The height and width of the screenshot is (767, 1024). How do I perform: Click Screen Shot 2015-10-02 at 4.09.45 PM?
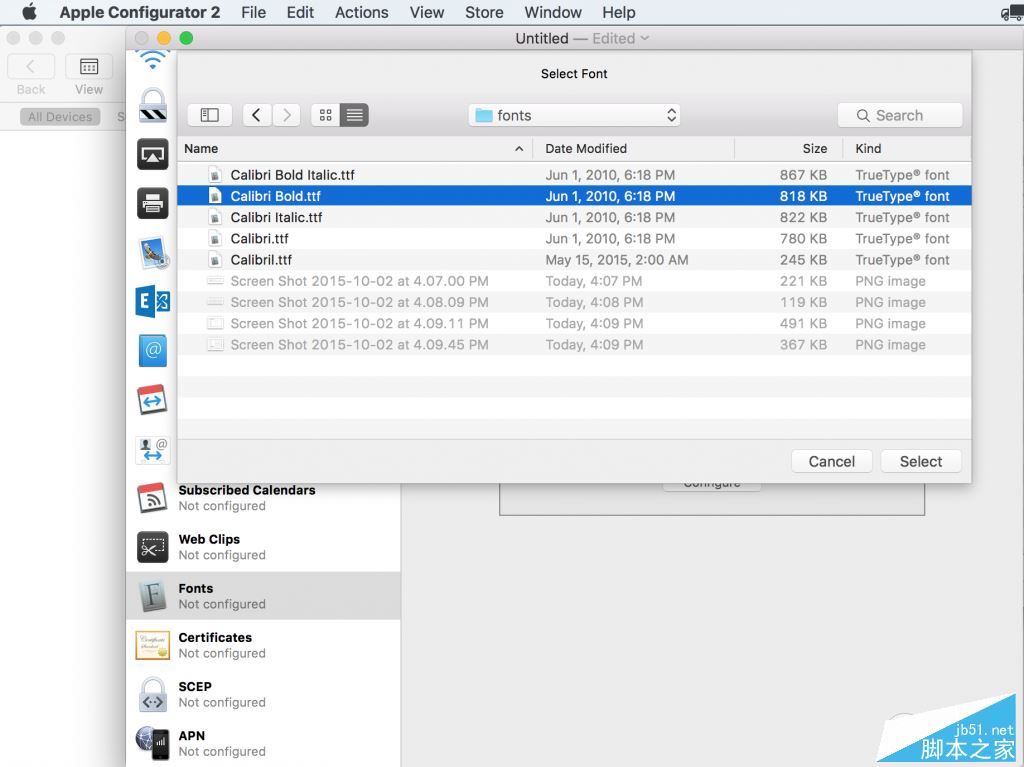click(x=574, y=345)
